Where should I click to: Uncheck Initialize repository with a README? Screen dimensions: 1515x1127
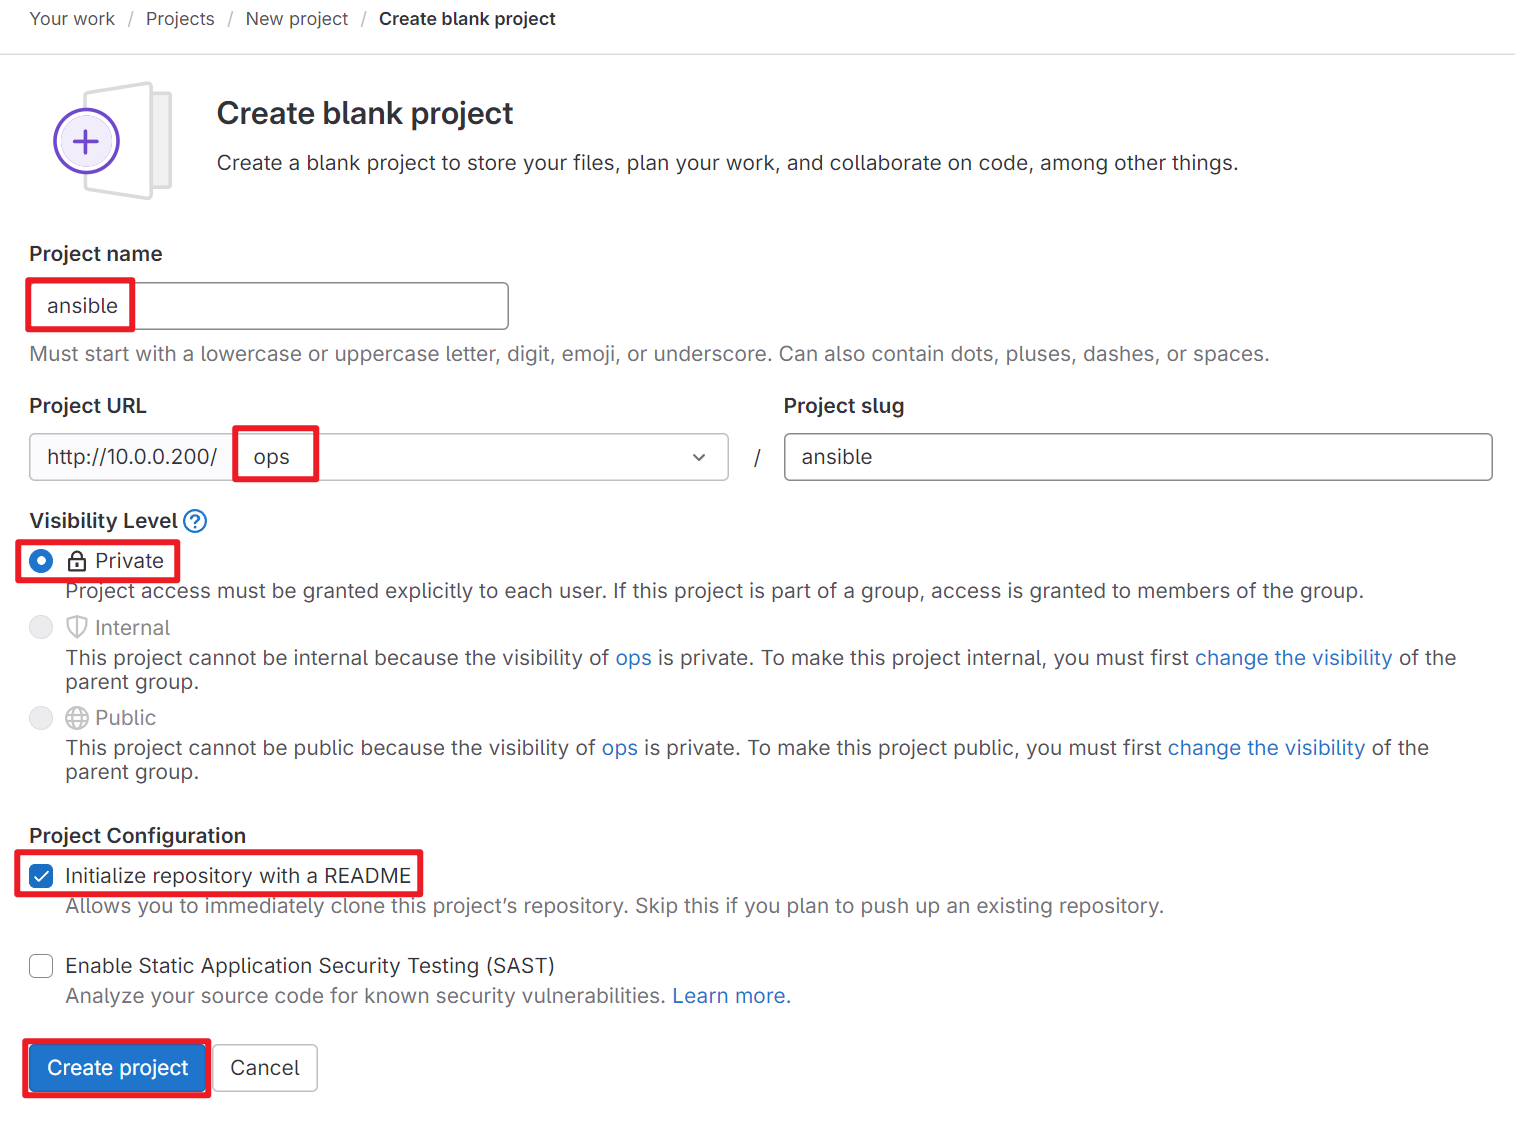(41, 876)
